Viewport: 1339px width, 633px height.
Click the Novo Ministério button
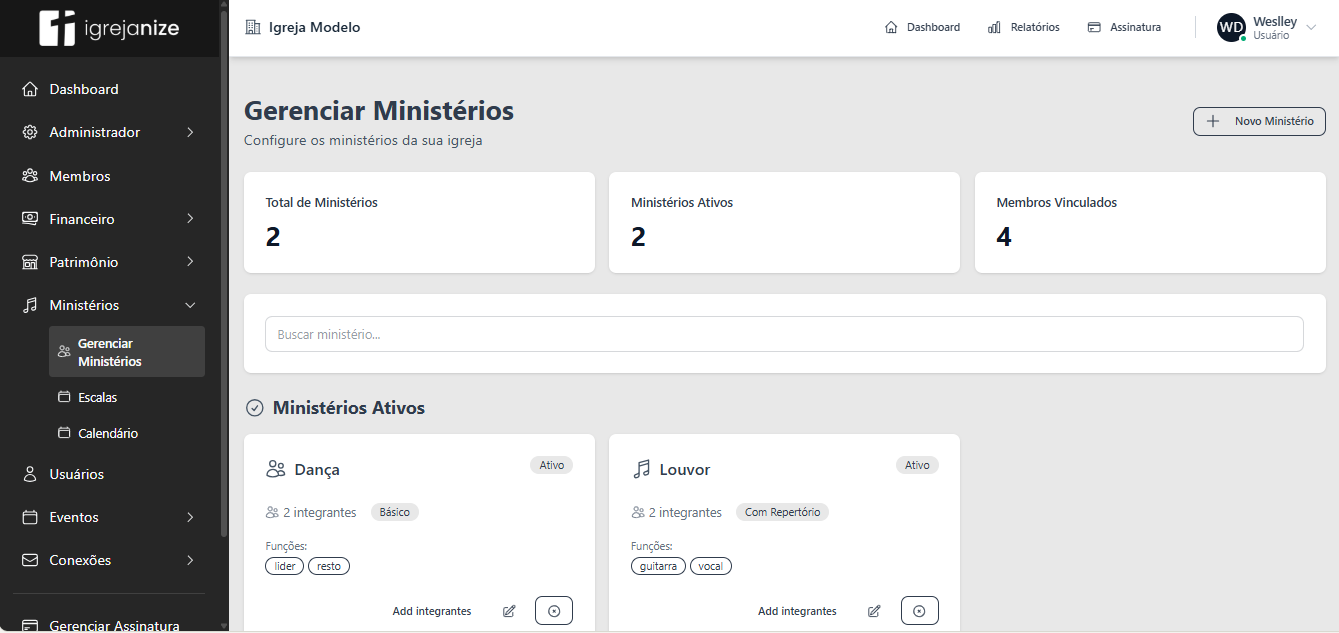(x=1259, y=121)
